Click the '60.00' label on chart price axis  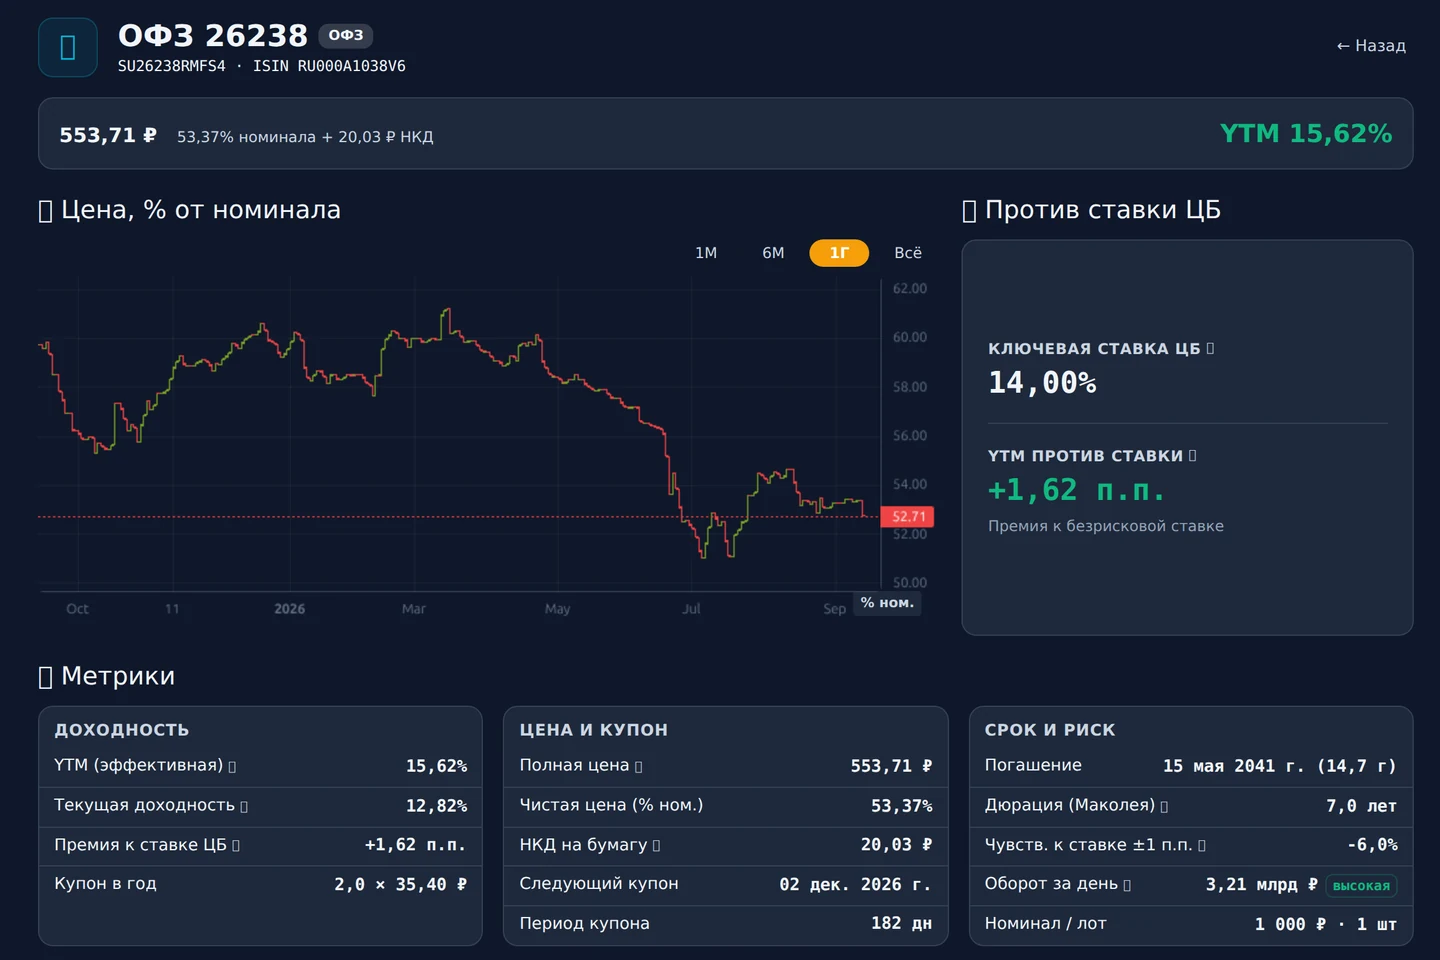coord(910,338)
